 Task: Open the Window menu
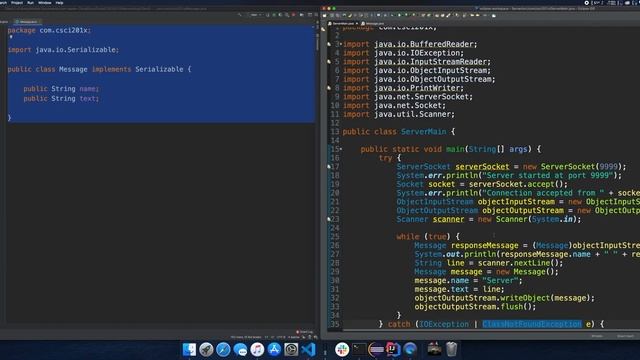point(44,2)
